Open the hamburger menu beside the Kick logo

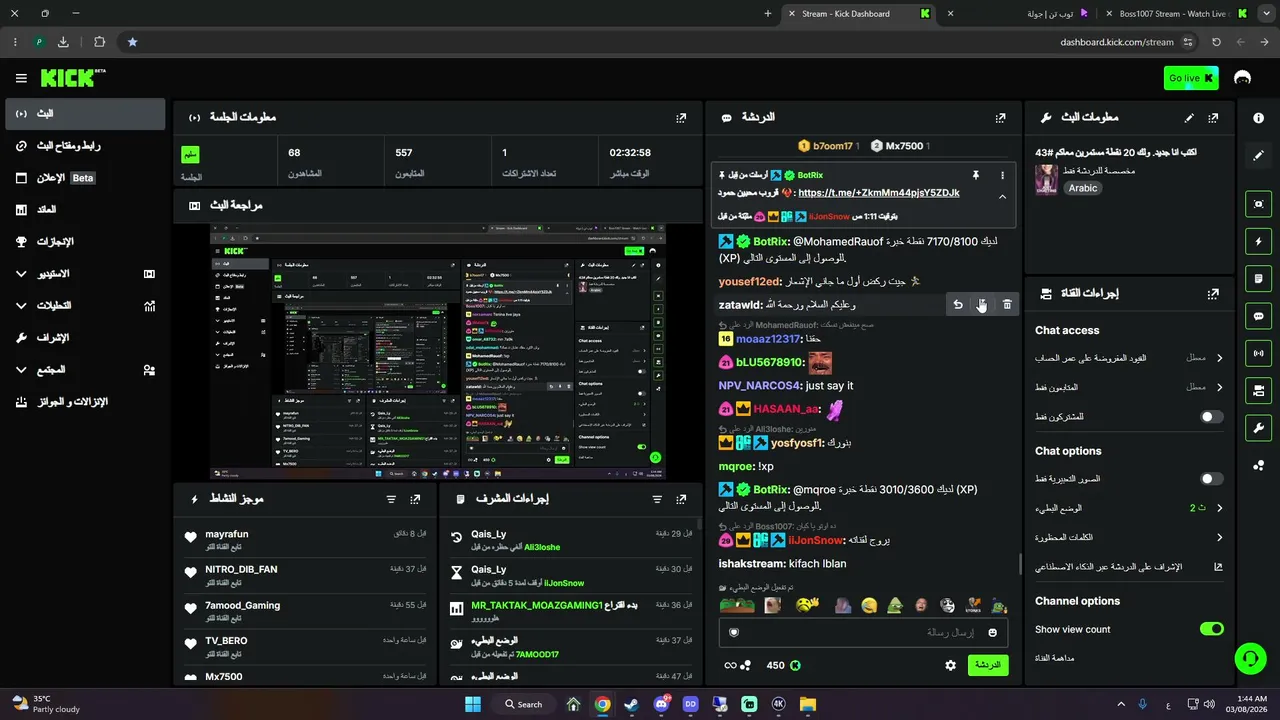pyautogui.click(x=21, y=78)
